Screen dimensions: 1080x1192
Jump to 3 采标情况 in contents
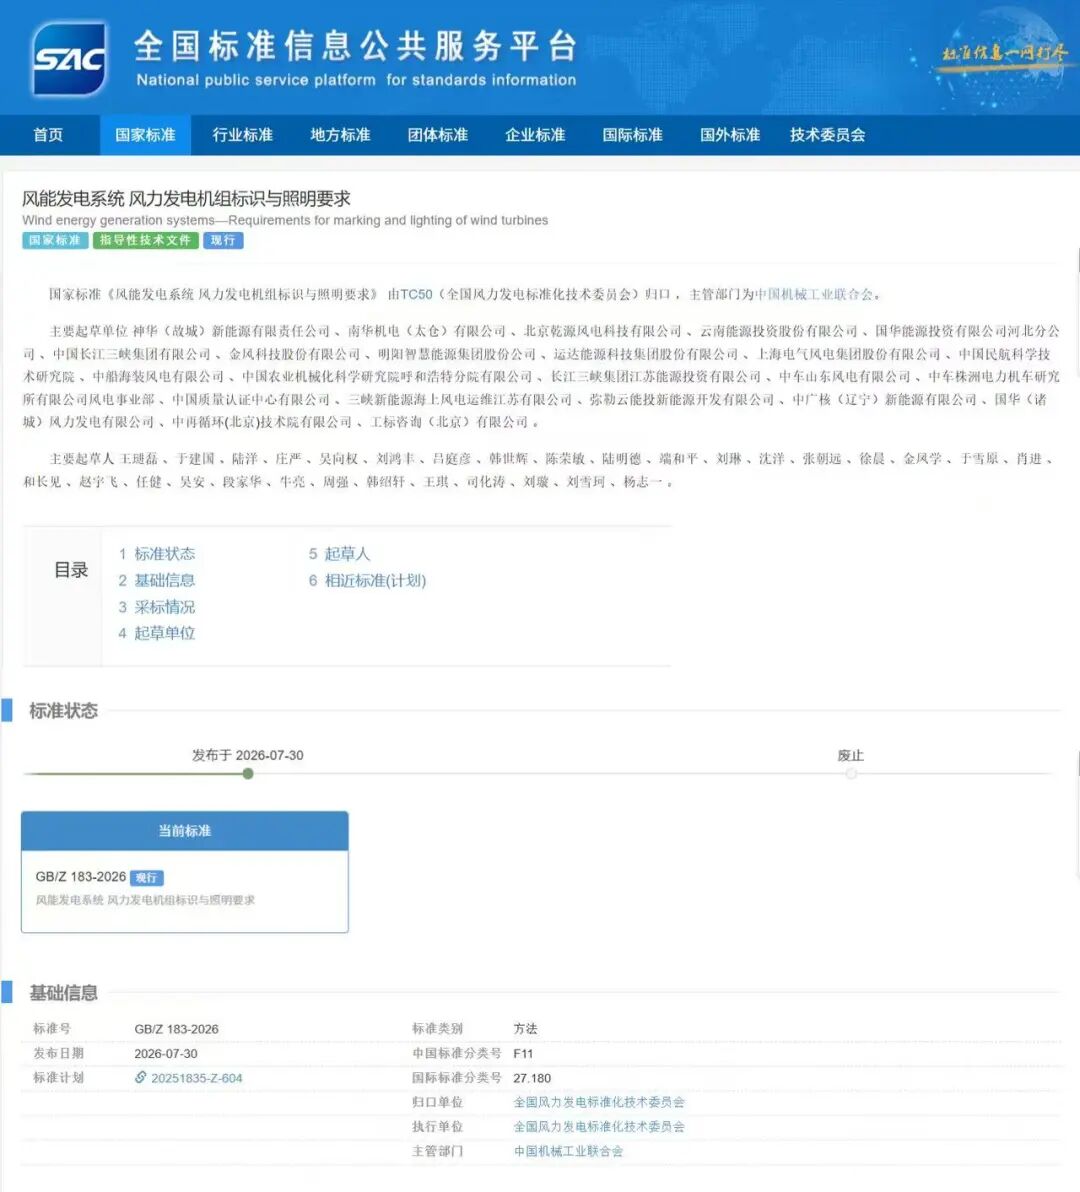tap(157, 607)
